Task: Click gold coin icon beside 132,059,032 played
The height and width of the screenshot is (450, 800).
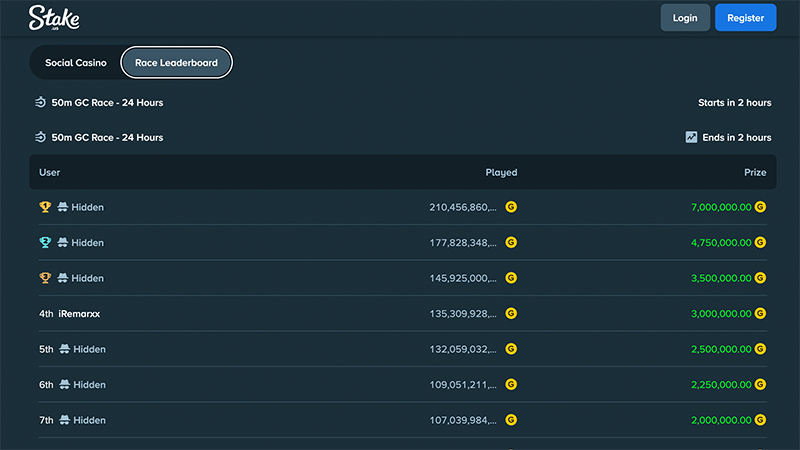Action: tap(511, 348)
